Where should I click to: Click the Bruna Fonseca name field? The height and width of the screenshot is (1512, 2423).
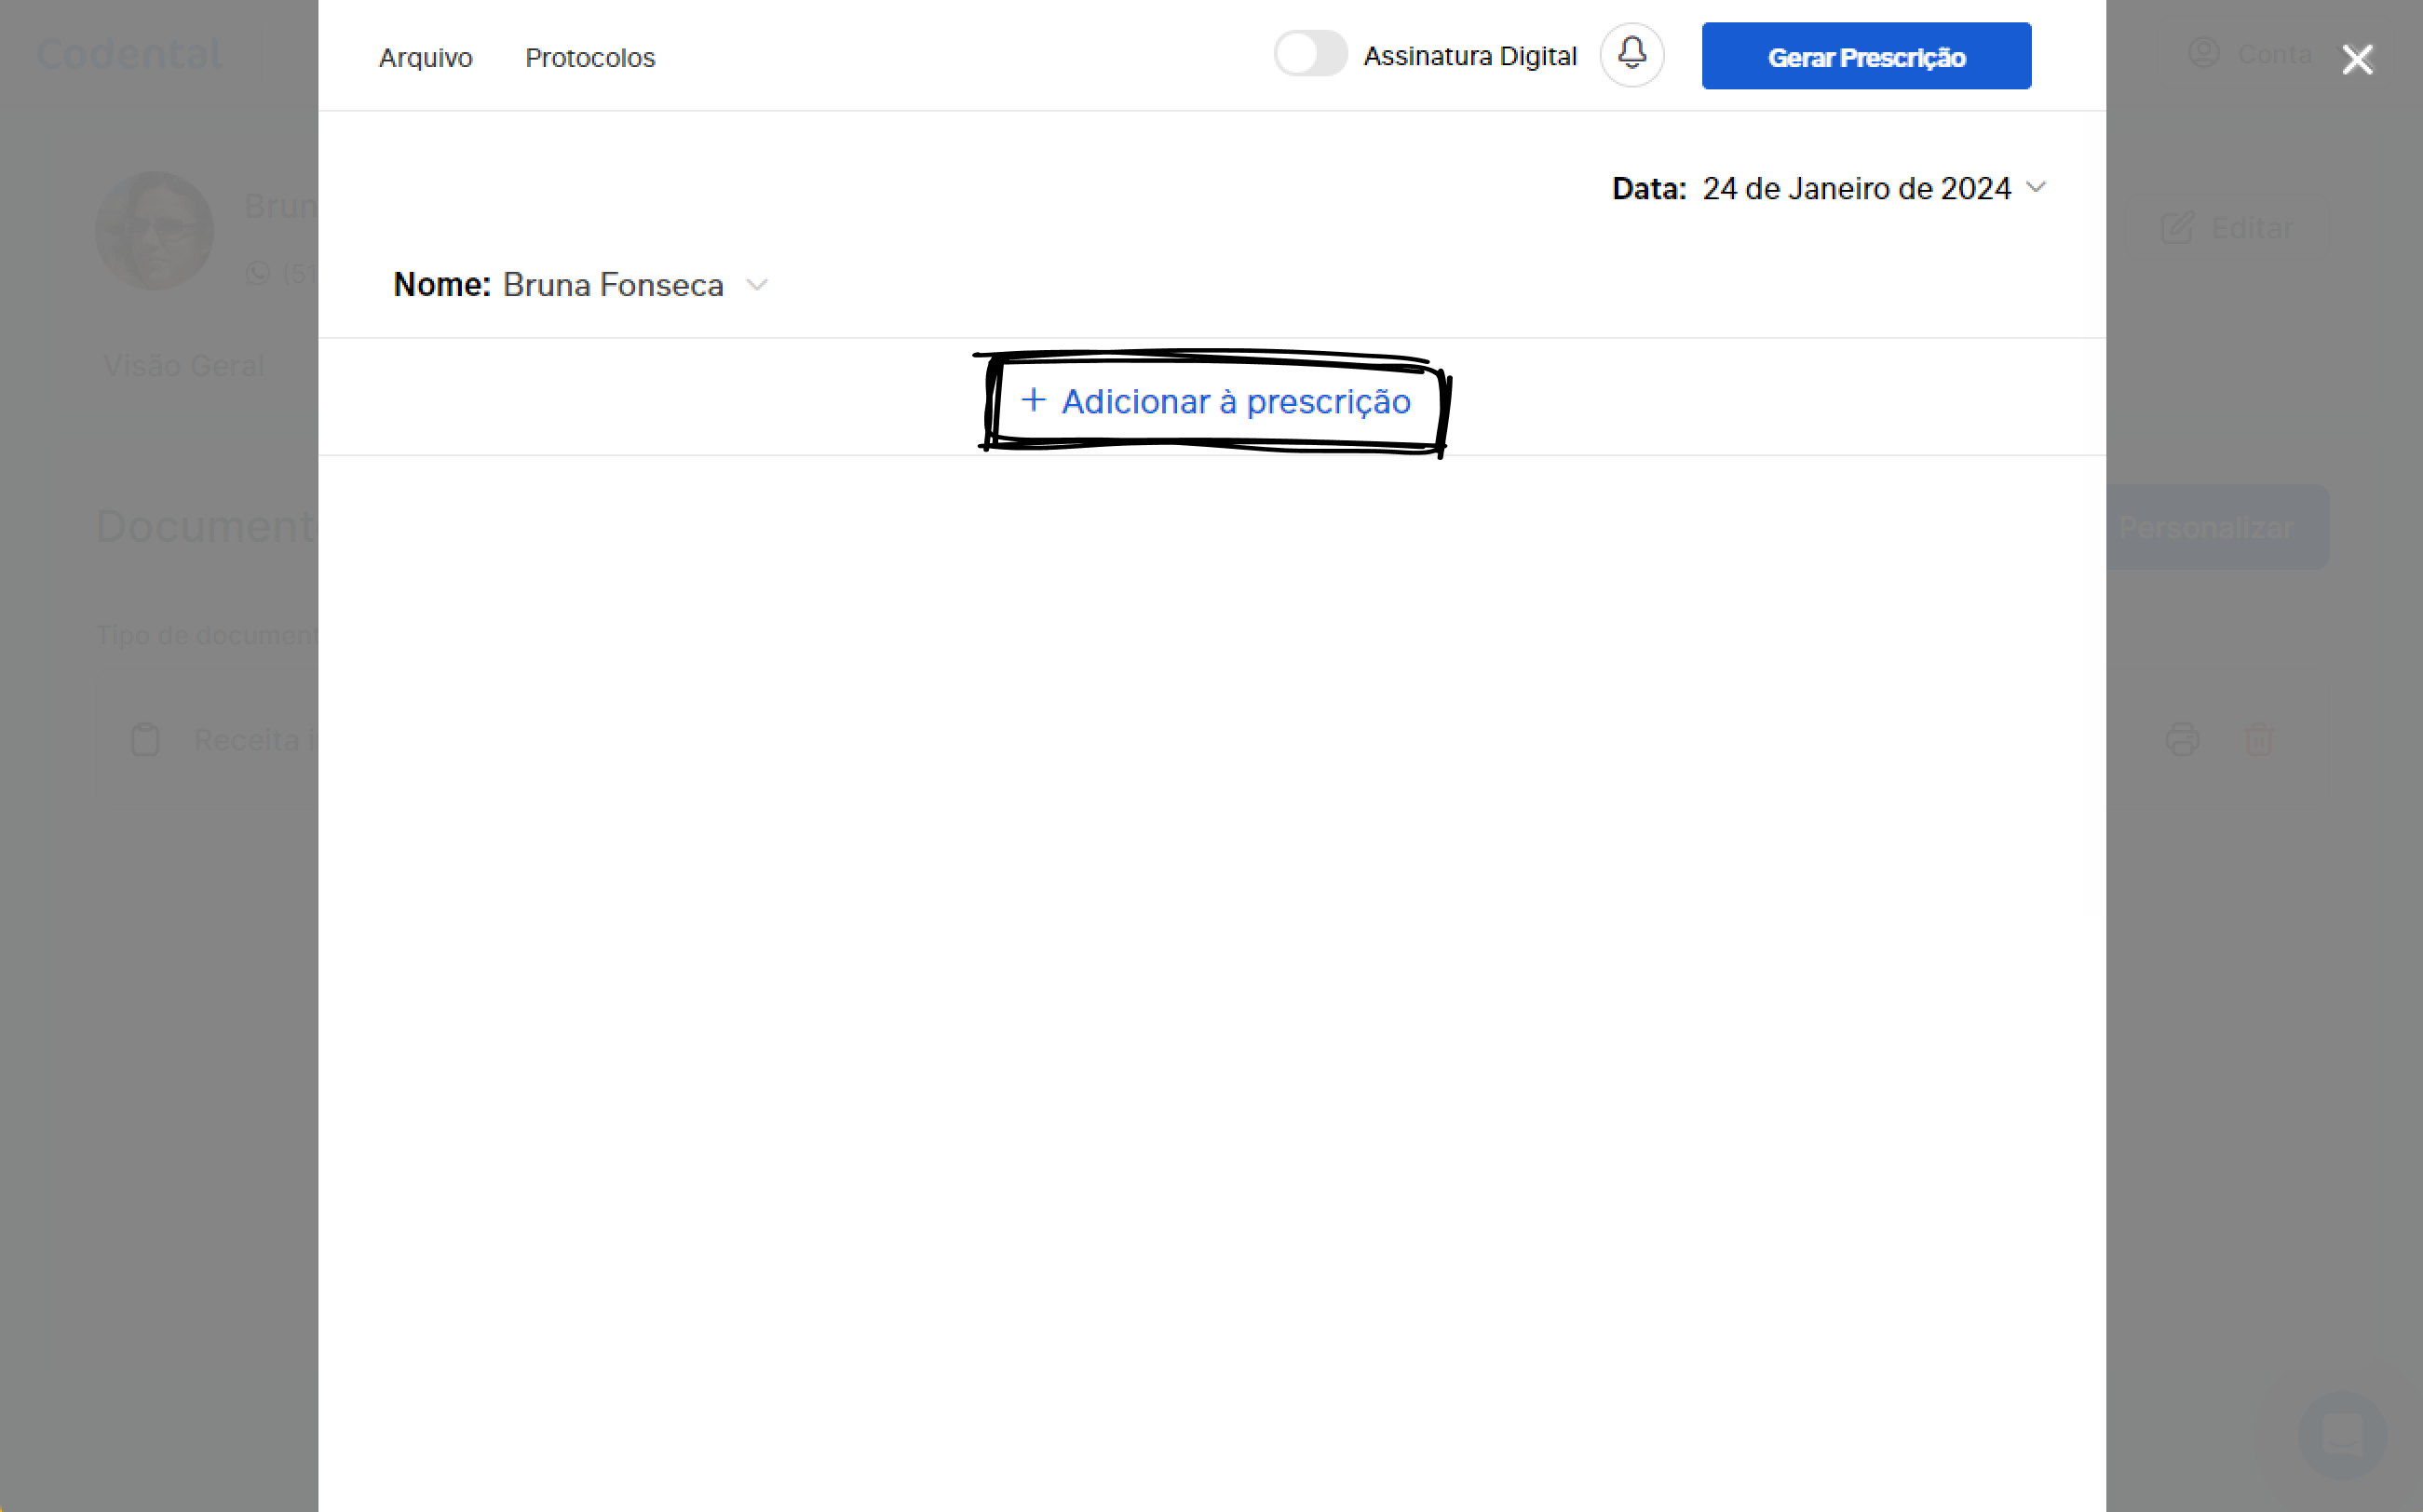(613, 285)
